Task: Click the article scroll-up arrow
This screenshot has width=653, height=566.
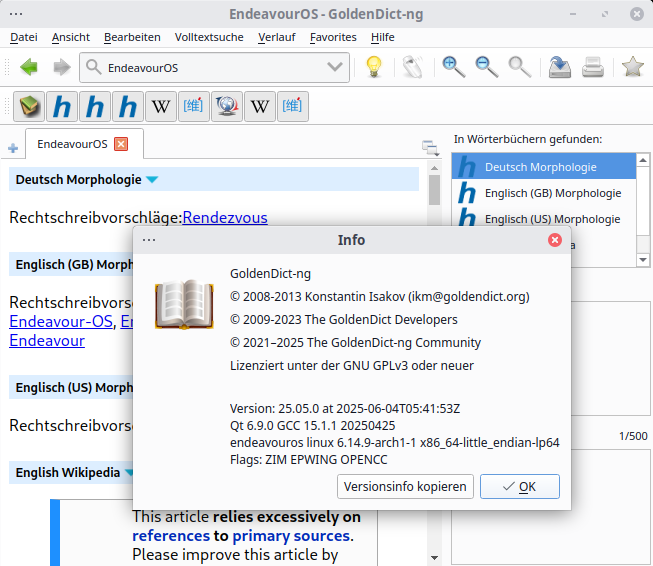Action: coord(434,168)
